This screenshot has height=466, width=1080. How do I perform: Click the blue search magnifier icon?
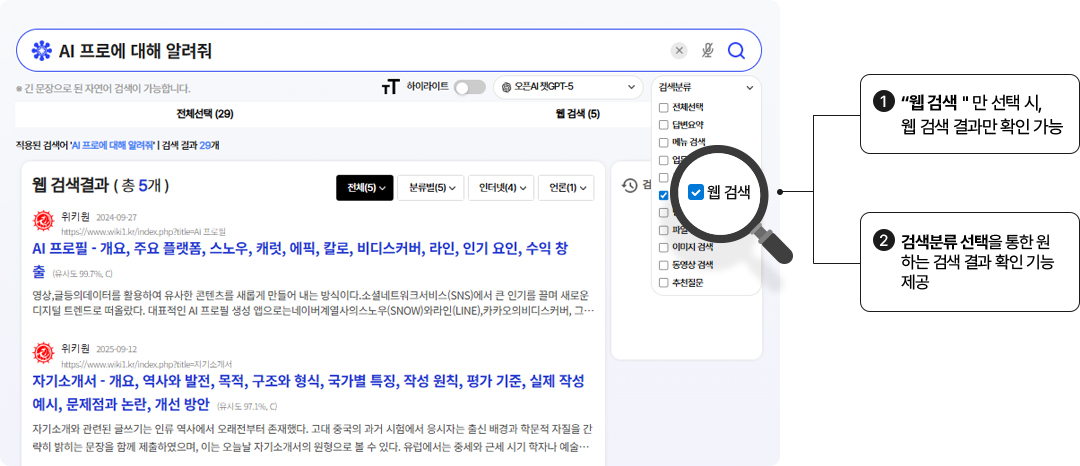tap(737, 51)
